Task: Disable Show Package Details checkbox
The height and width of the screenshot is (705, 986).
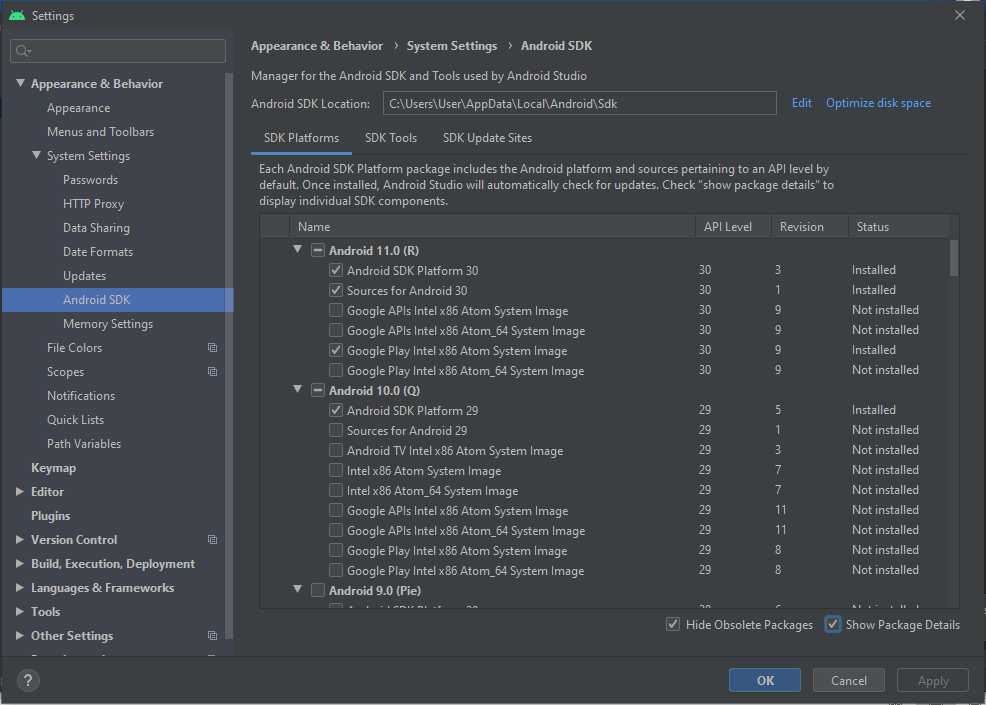Action: 833,625
